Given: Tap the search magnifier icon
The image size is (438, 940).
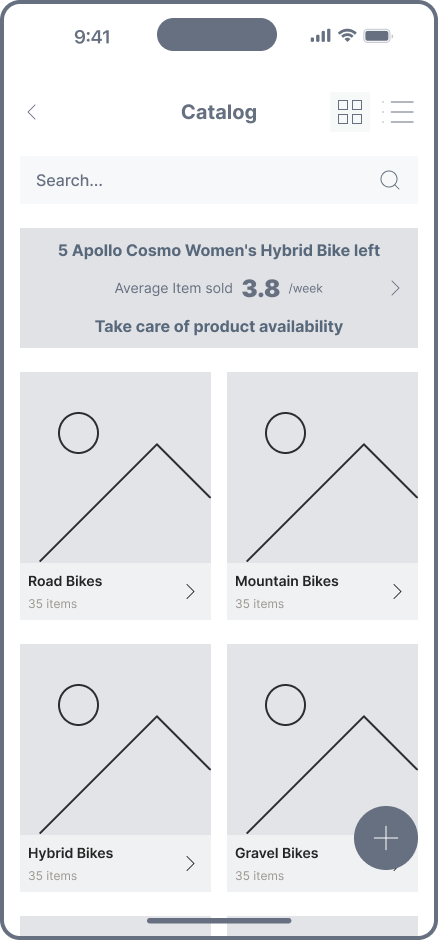Looking at the screenshot, I should pyautogui.click(x=389, y=180).
